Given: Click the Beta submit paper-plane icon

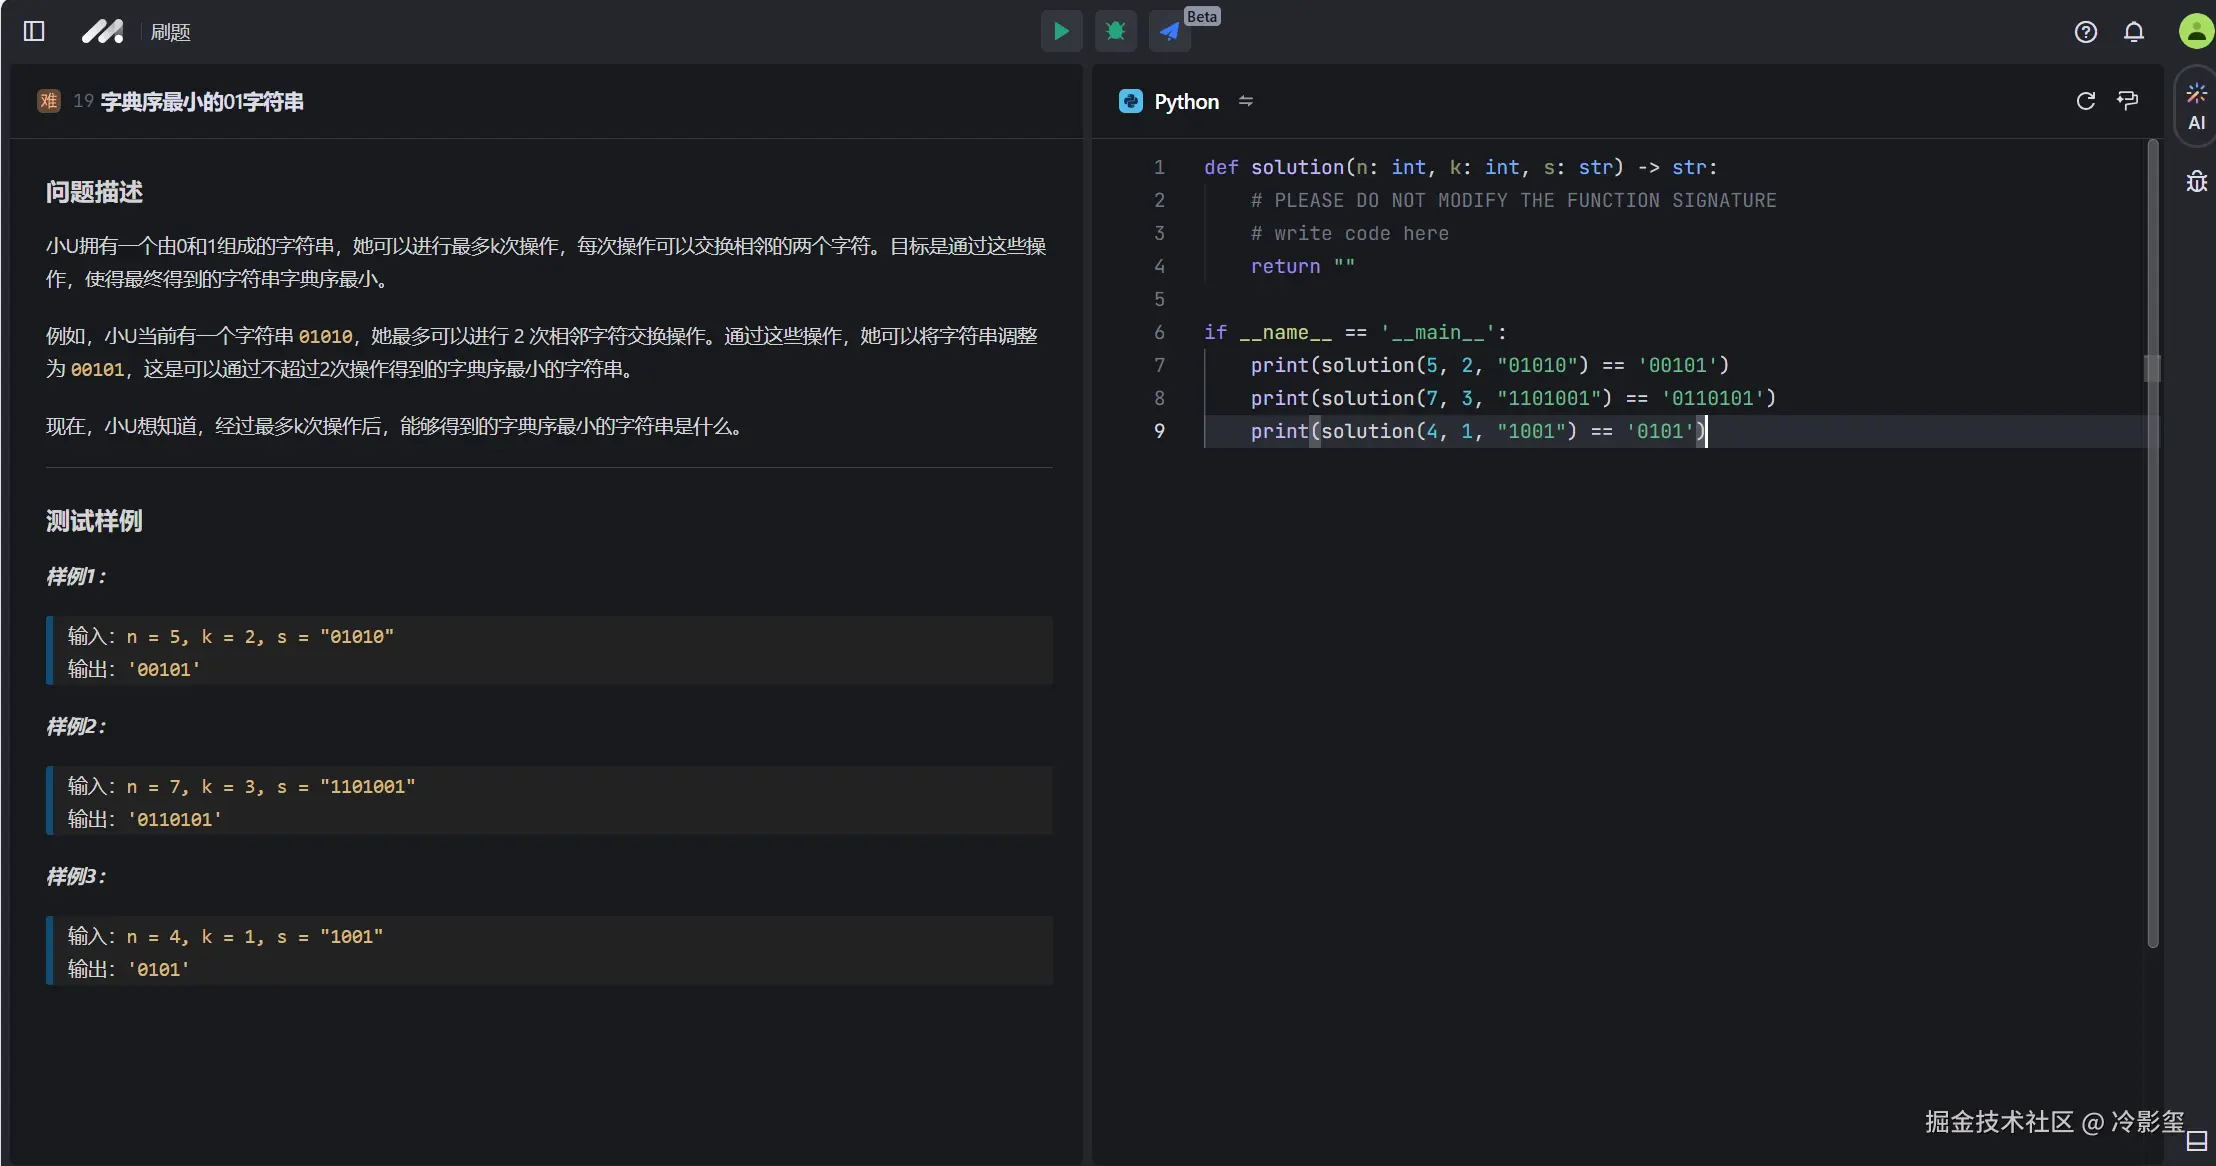Looking at the screenshot, I should pos(1169,31).
